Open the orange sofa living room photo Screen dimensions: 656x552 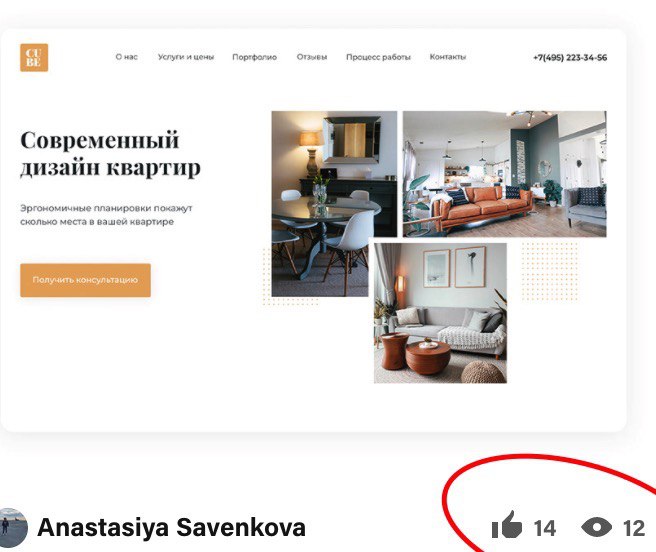click(x=505, y=174)
